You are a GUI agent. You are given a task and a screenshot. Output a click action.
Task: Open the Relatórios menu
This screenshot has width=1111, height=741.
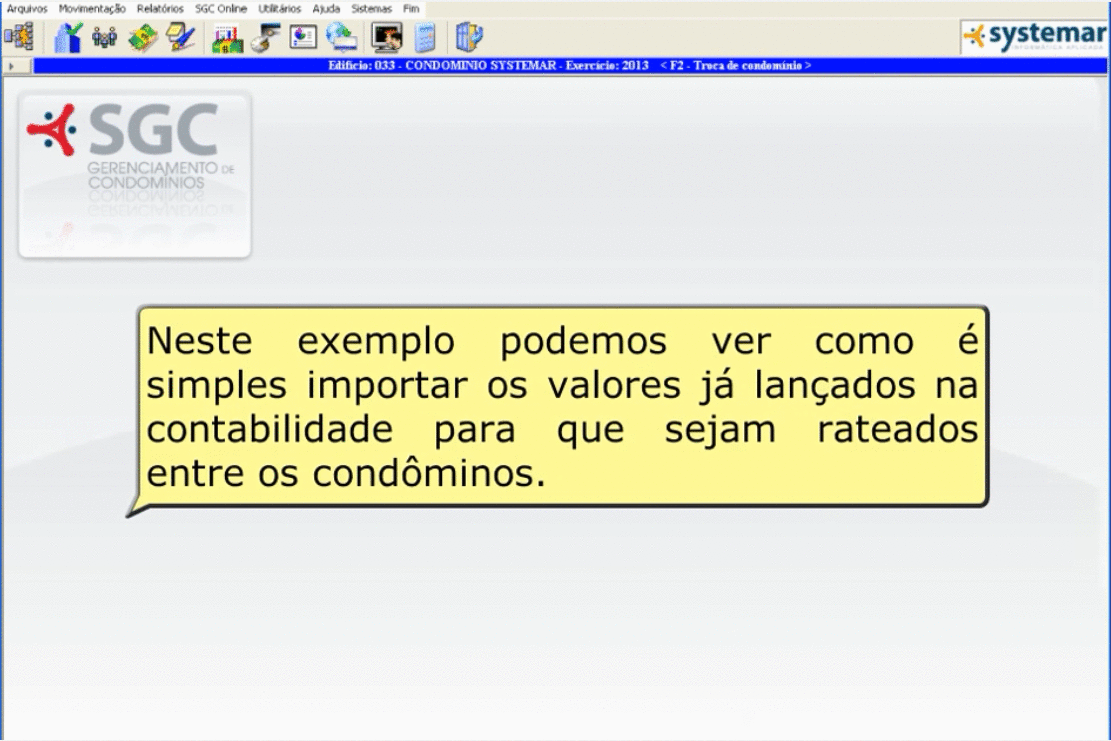click(160, 7)
